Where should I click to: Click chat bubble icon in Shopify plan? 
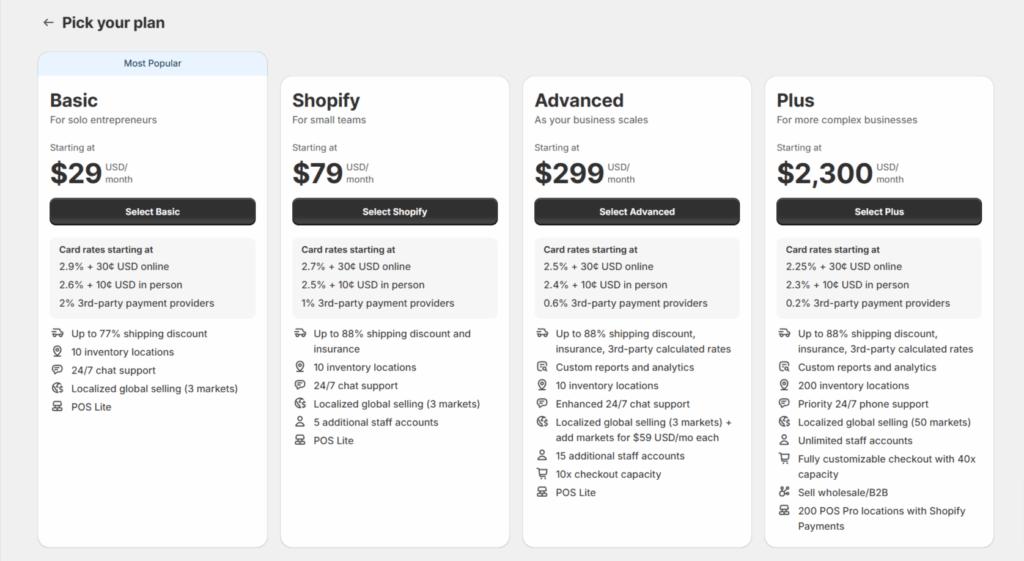pos(300,385)
